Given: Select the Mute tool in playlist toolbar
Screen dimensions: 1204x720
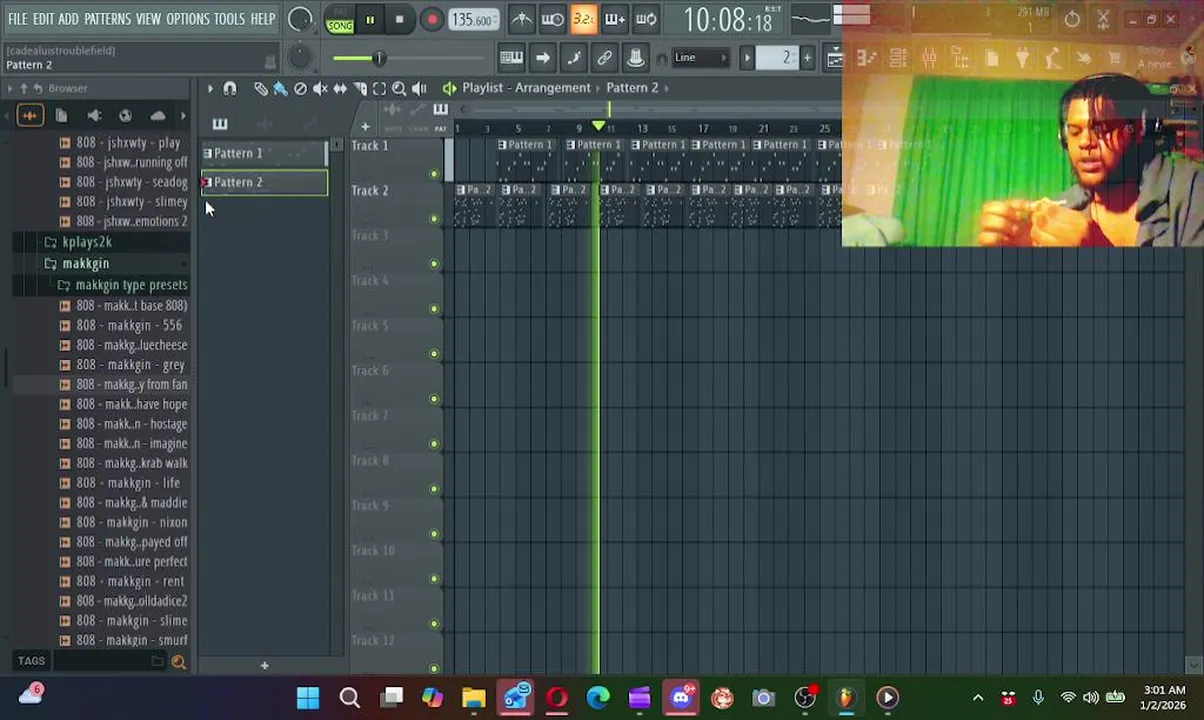Looking at the screenshot, I should (x=320, y=88).
